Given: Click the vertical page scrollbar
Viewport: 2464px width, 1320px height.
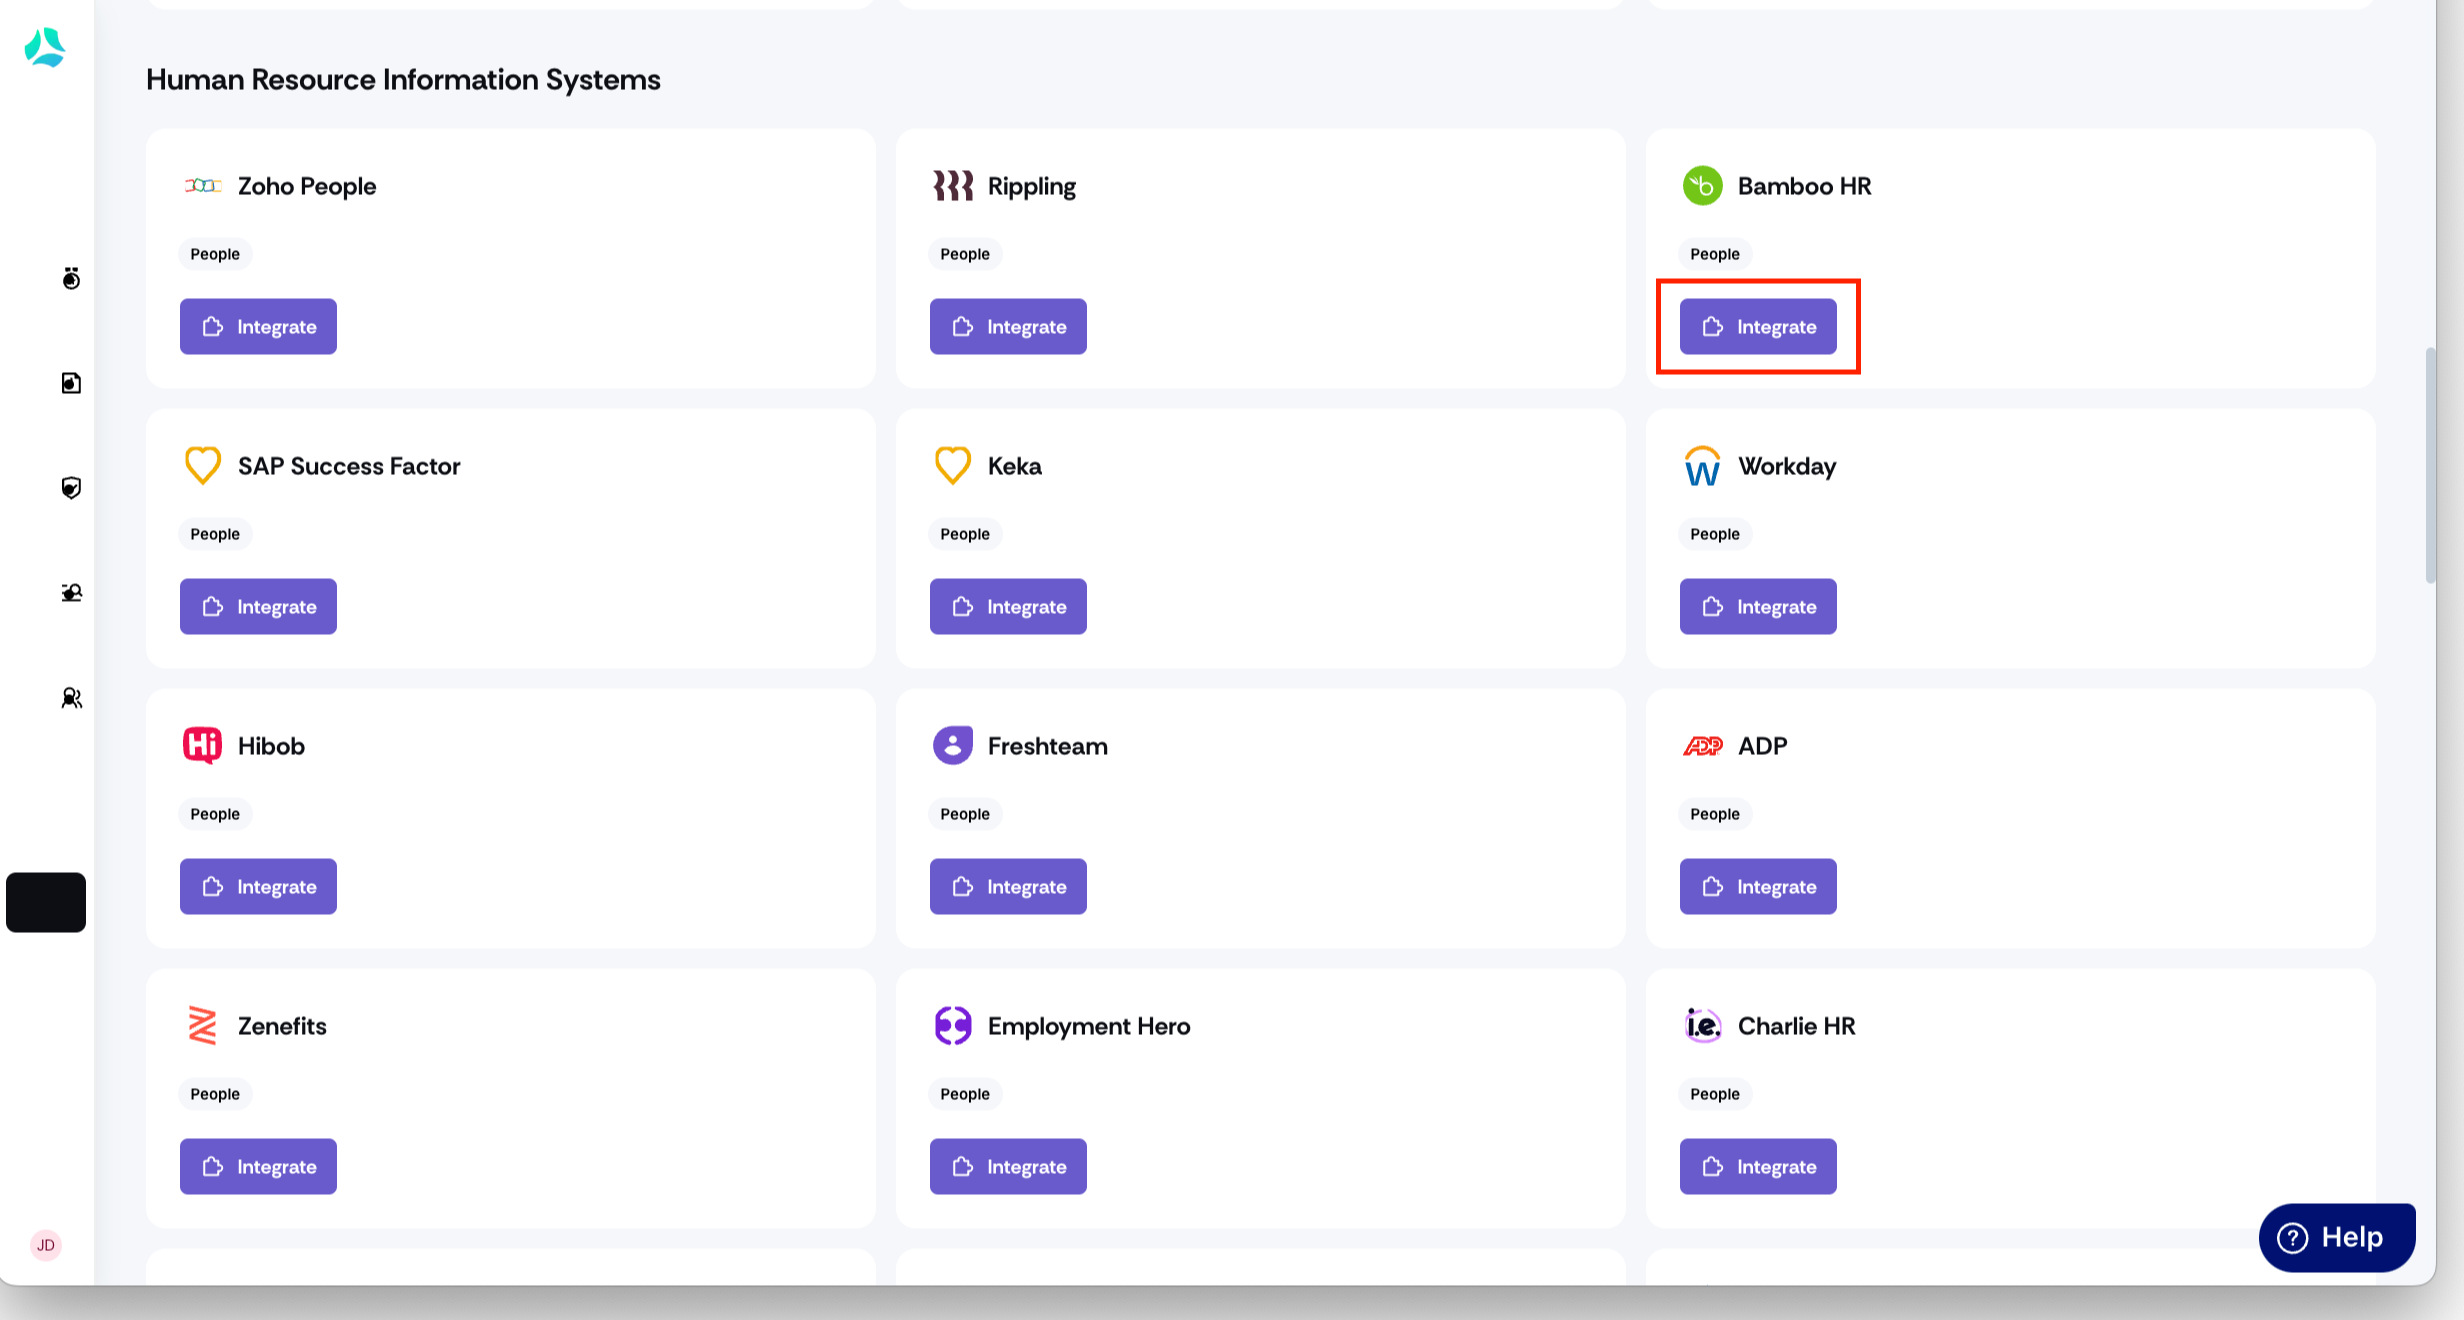Looking at the screenshot, I should coord(2430,465).
